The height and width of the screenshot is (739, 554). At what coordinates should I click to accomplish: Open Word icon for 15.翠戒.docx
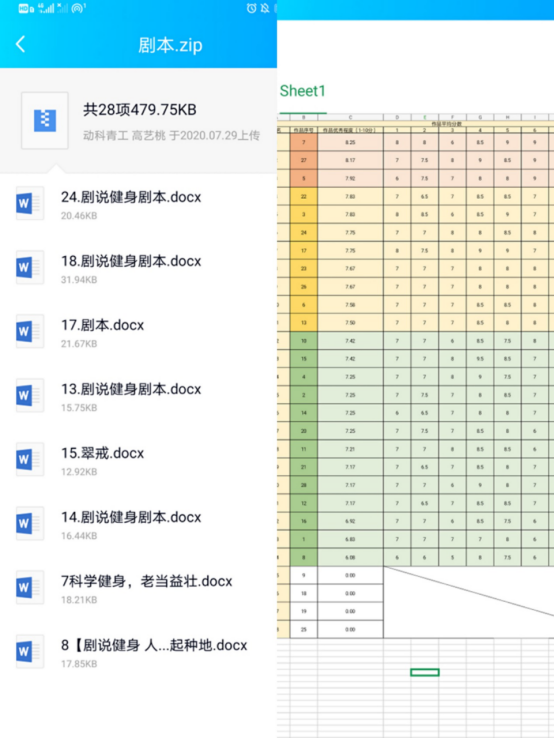tap(29, 460)
